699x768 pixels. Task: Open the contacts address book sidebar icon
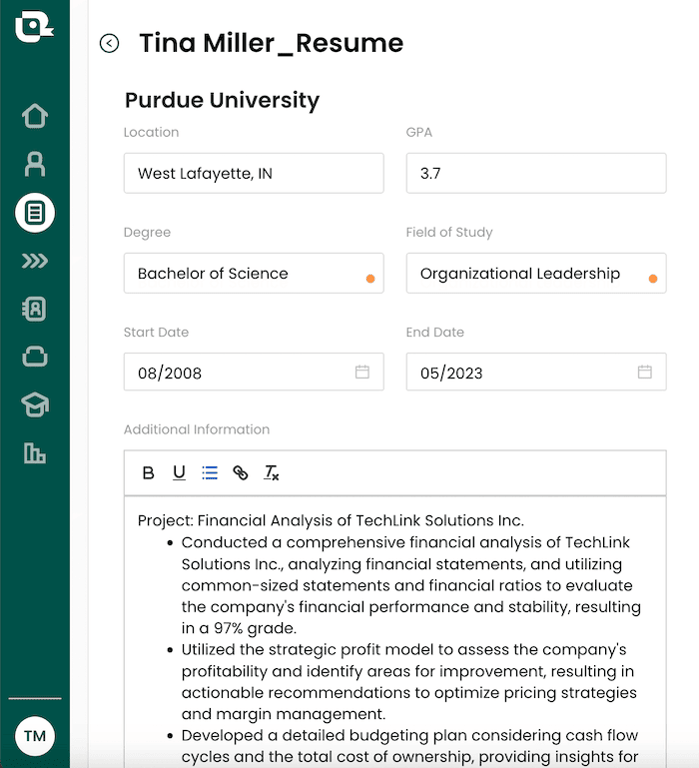(x=34, y=309)
